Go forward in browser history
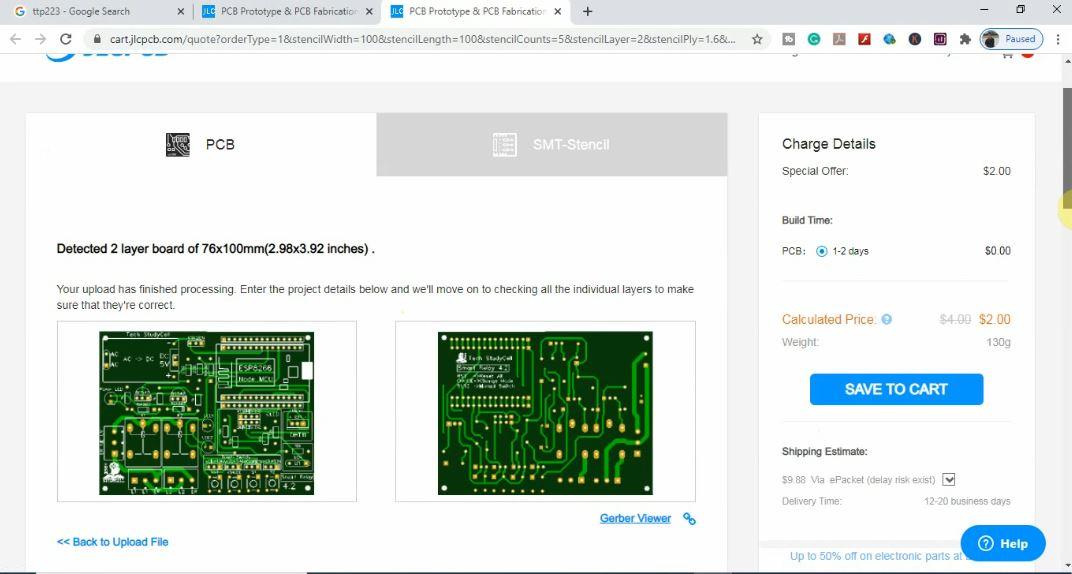The image size is (1072, 574). click(41, 39)
